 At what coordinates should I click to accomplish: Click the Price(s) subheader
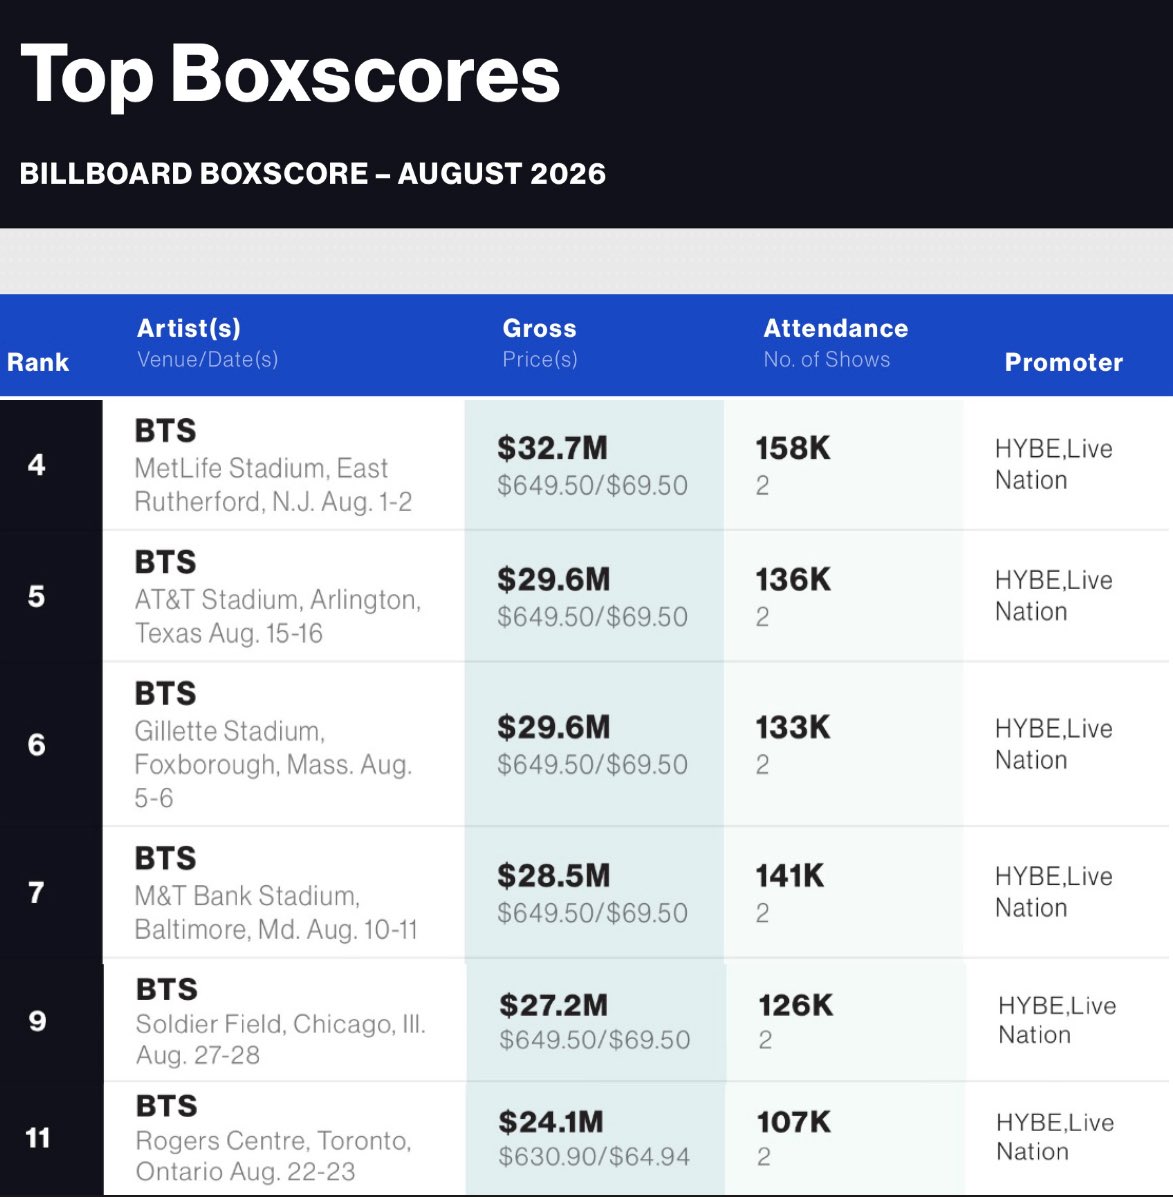coord(540,360)
